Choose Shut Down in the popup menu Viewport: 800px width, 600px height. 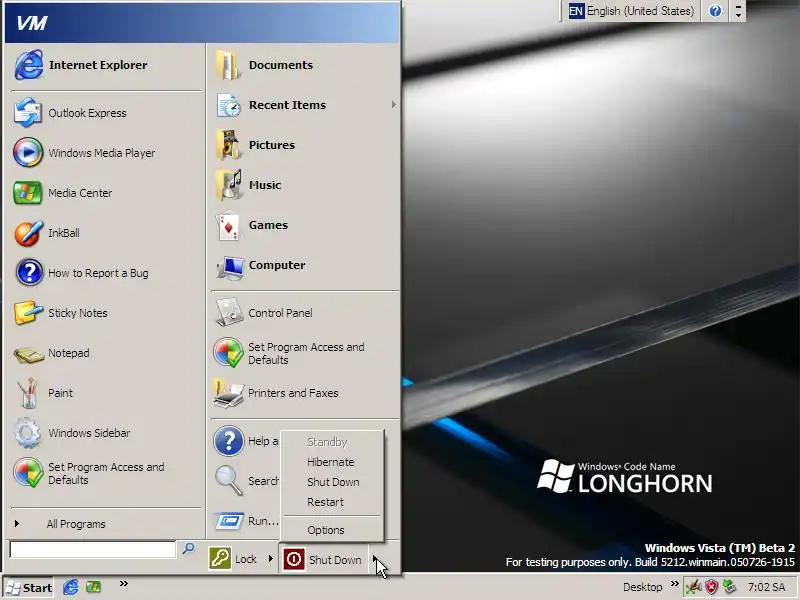(x=332, y=482)
